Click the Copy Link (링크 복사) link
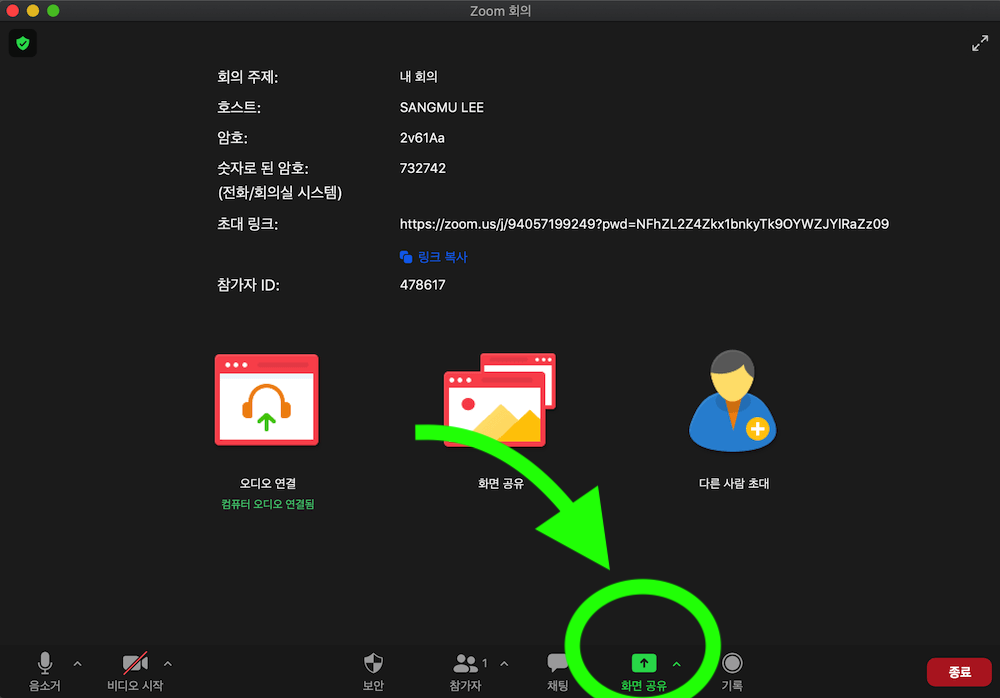This screenshot has width=1000, height=698. pos(434,257)
